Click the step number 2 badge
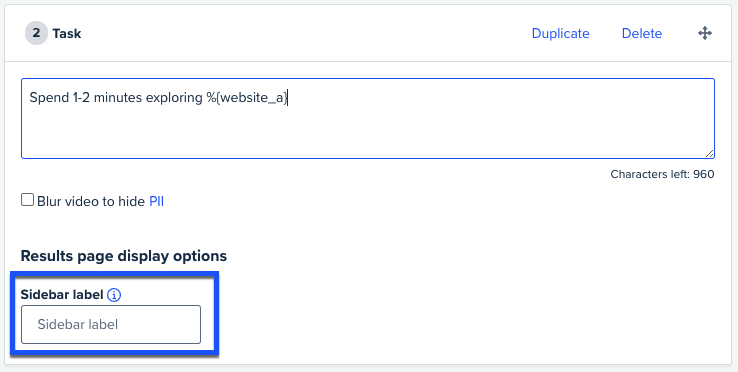Viewport: 738px width, 372px height. click(36, 33)
